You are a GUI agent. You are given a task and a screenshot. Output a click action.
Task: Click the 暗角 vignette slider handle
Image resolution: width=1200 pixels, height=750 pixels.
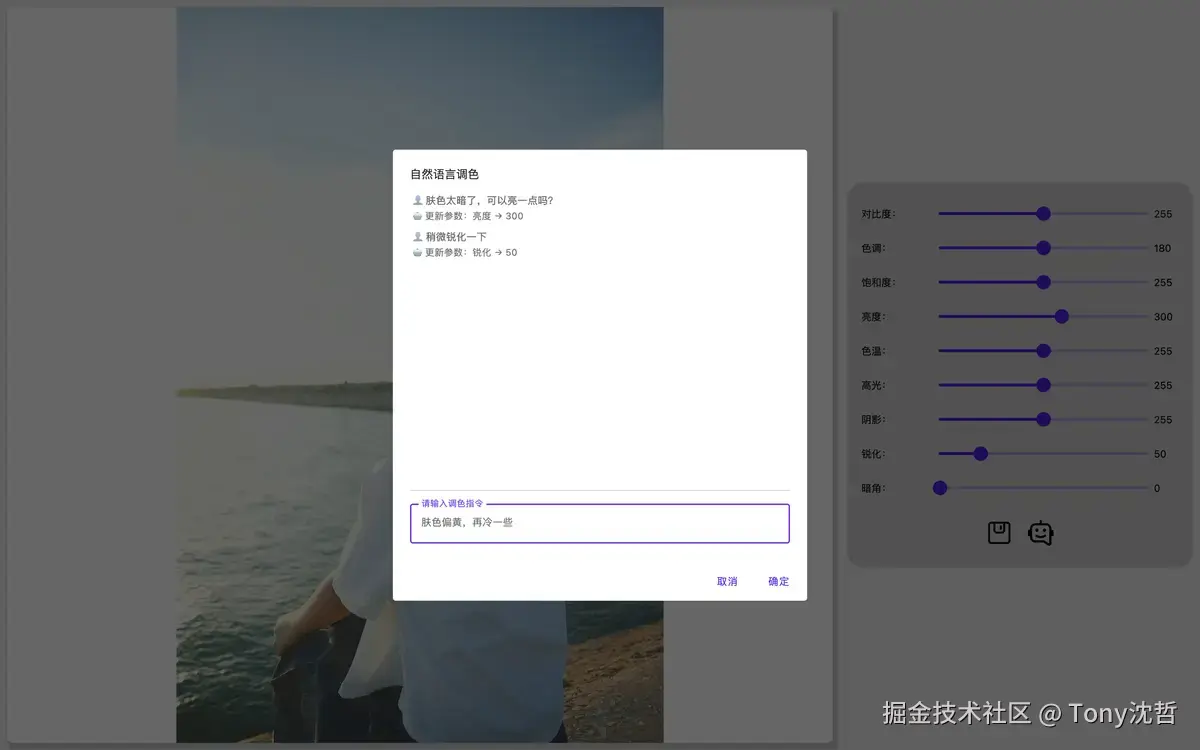(940, 488)
